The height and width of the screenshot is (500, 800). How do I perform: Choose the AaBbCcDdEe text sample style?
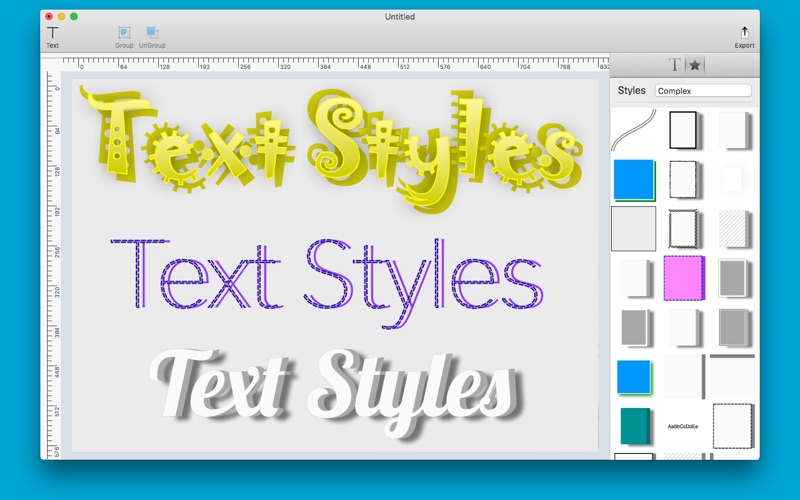point(683,426)
